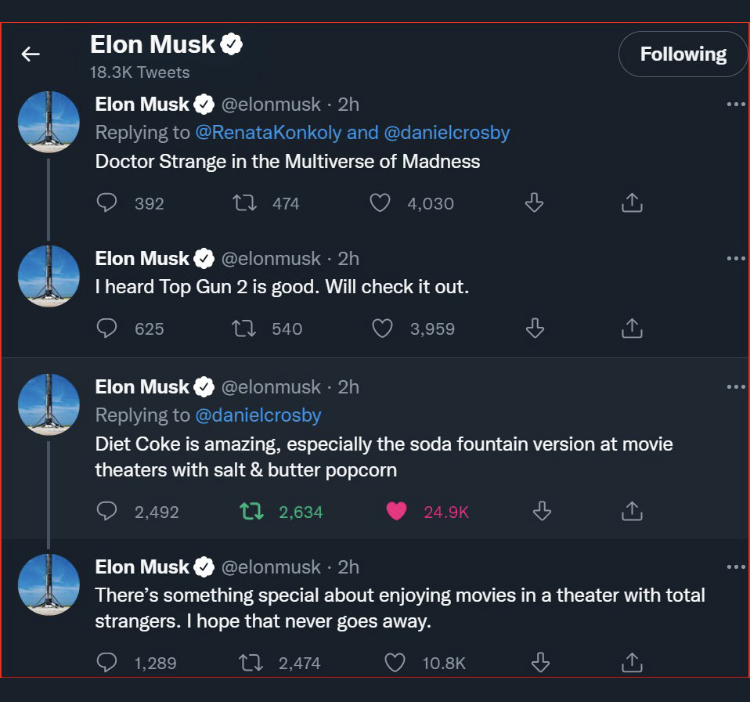Downvote the Diet Coke tweet

(x=541, y=511)
